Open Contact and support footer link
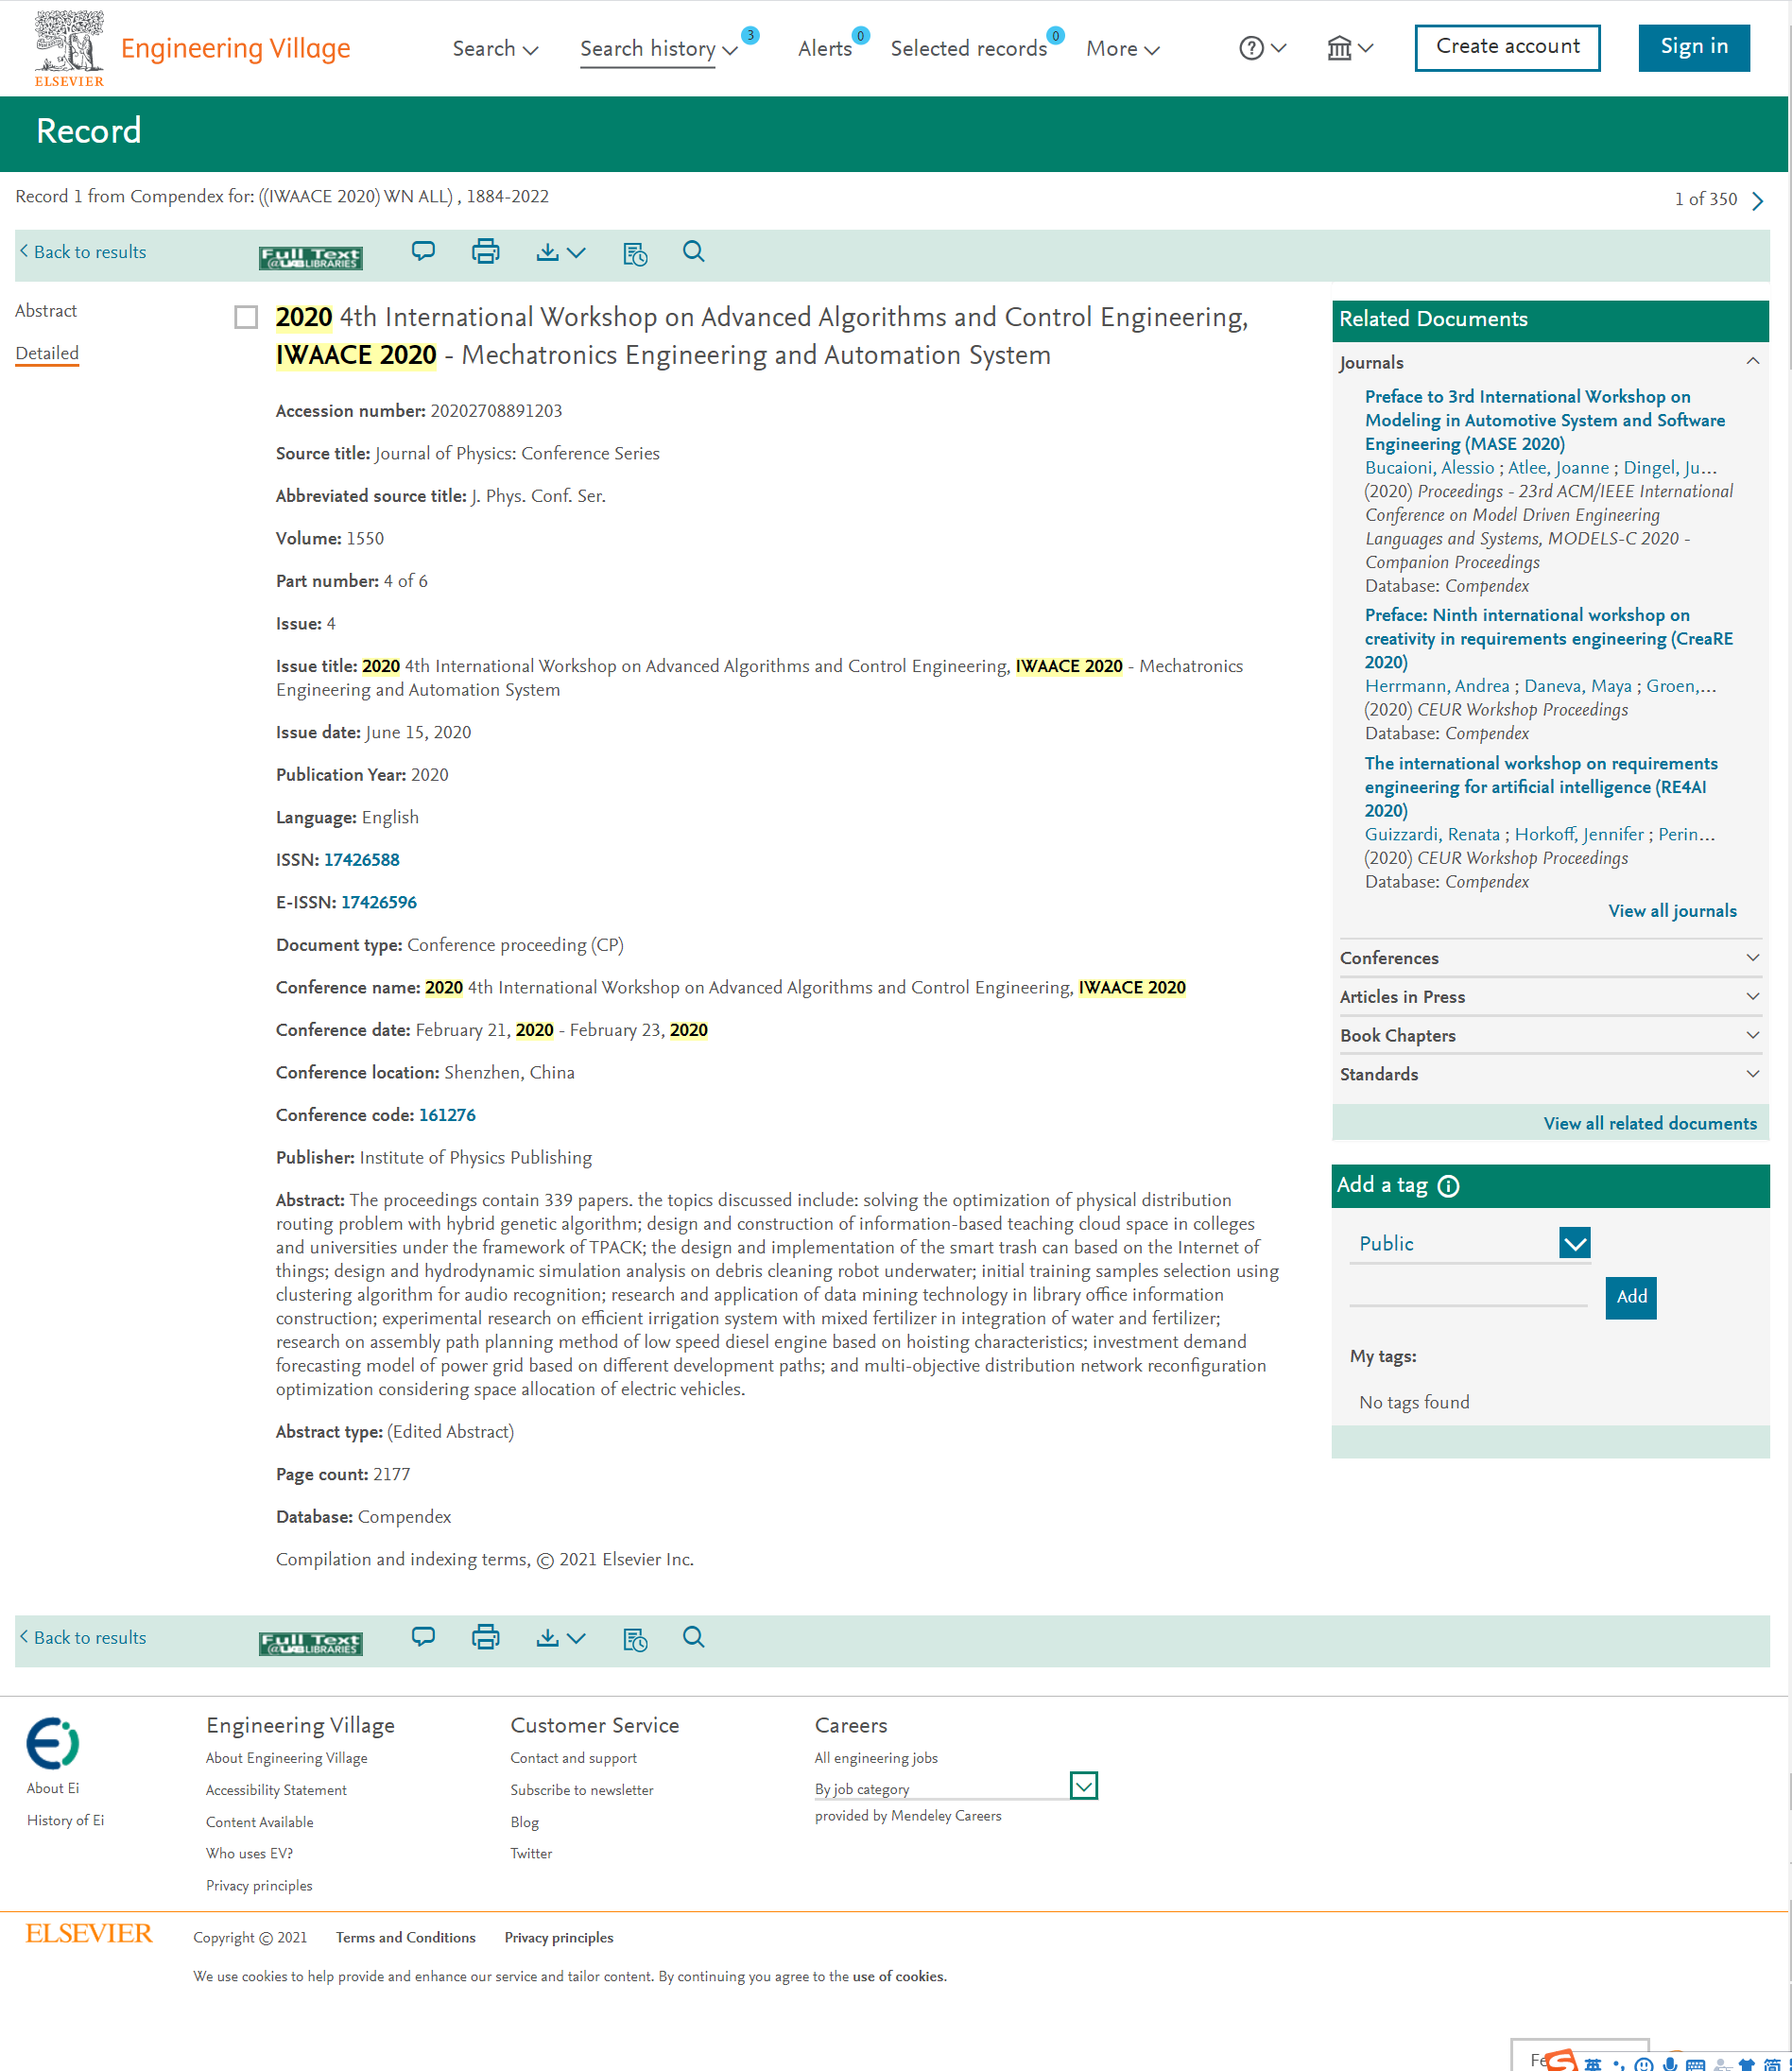Image resolution: width=1792 pixels, height=2071 pixels. click(x=573, y=1758)
